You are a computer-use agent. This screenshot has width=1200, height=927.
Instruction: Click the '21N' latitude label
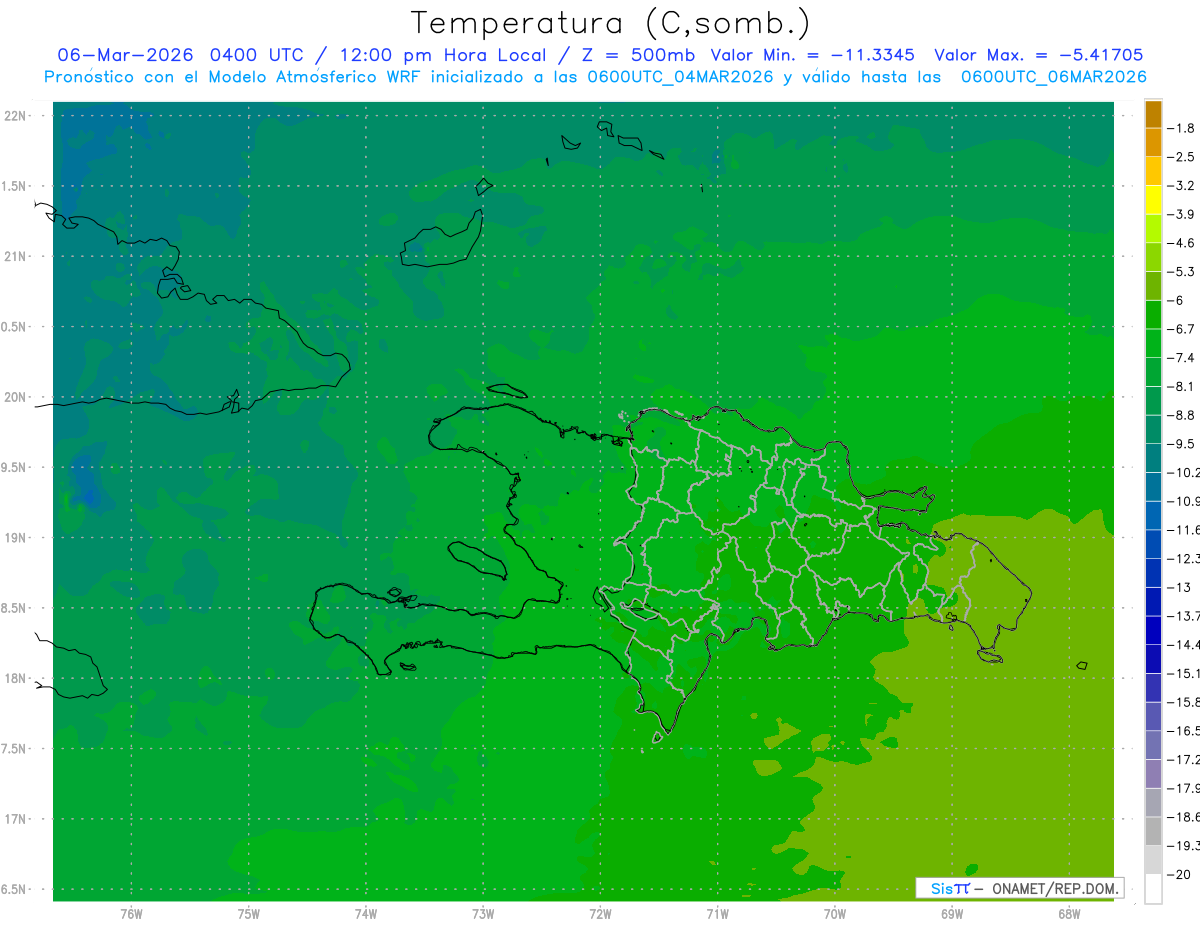pos(16,256)
